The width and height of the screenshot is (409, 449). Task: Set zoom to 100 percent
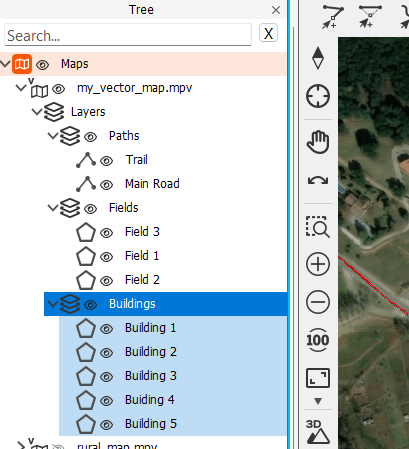point(318,340)
